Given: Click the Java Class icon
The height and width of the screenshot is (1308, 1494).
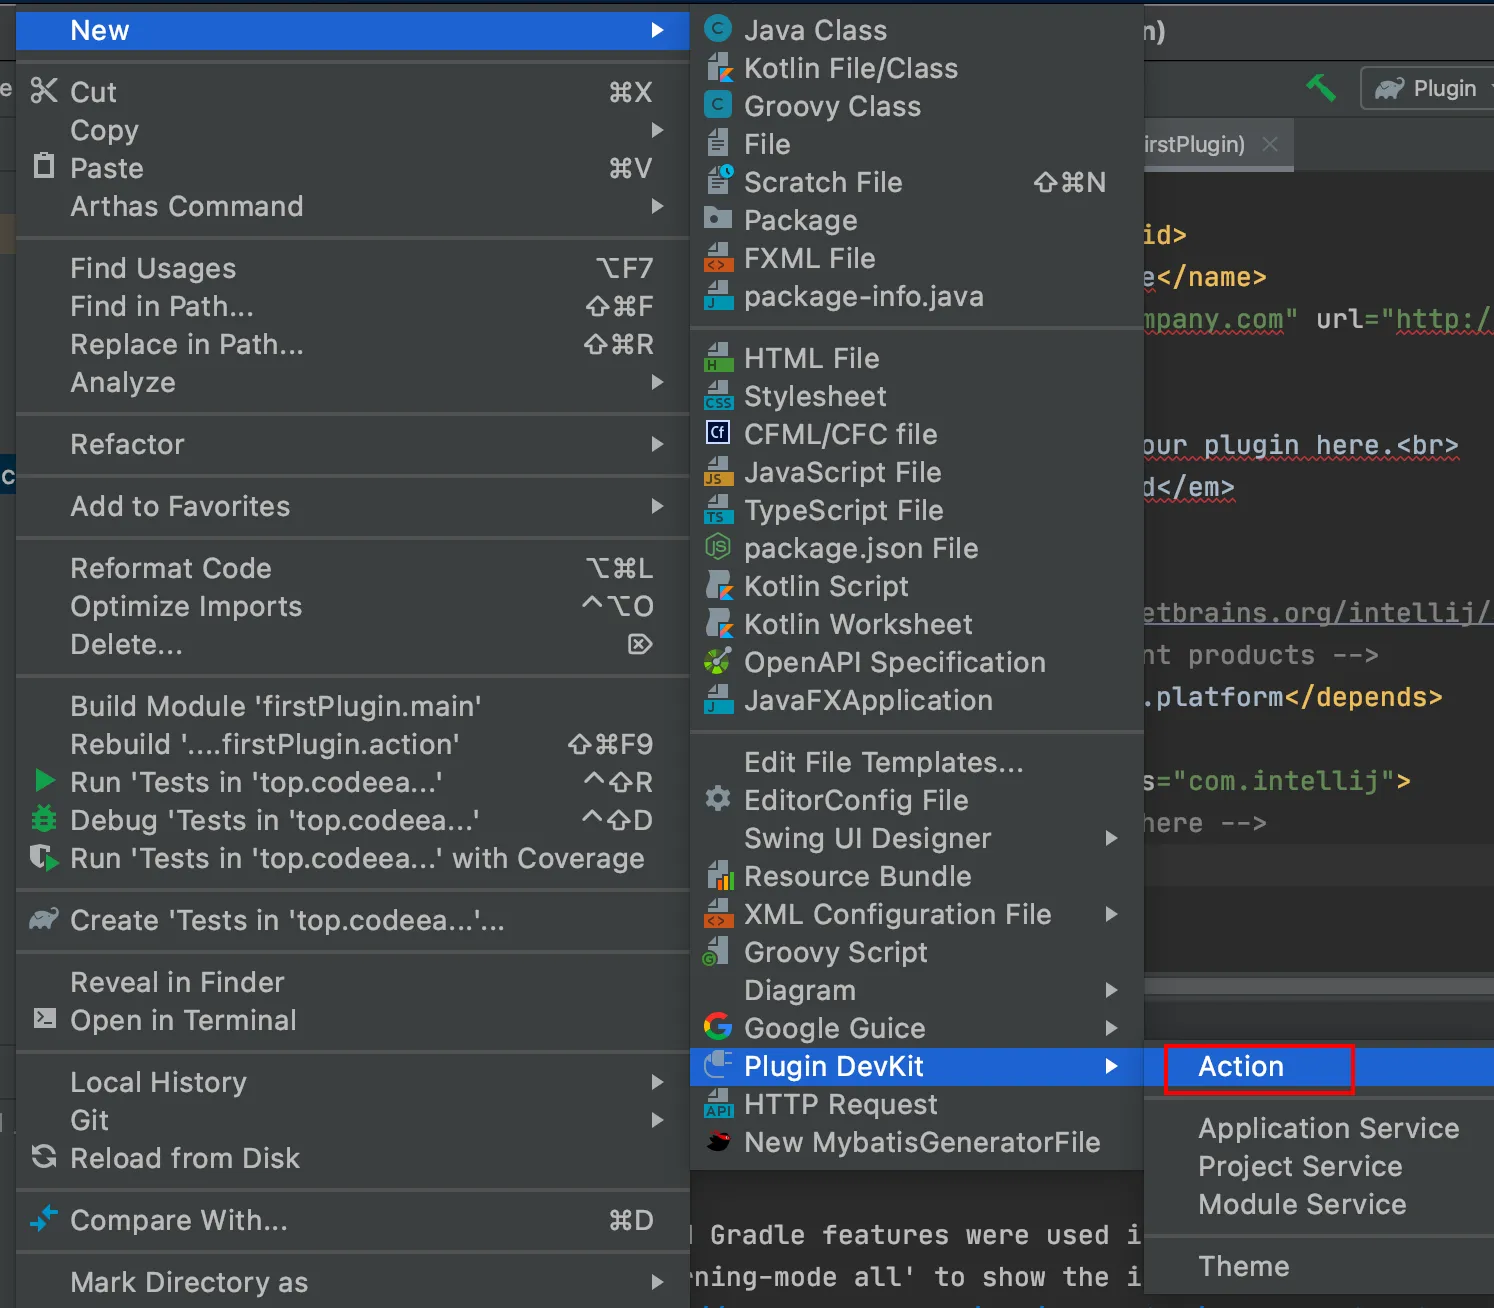Looking at the screenshot, I should pyautogui.click(x=718, y=29).
